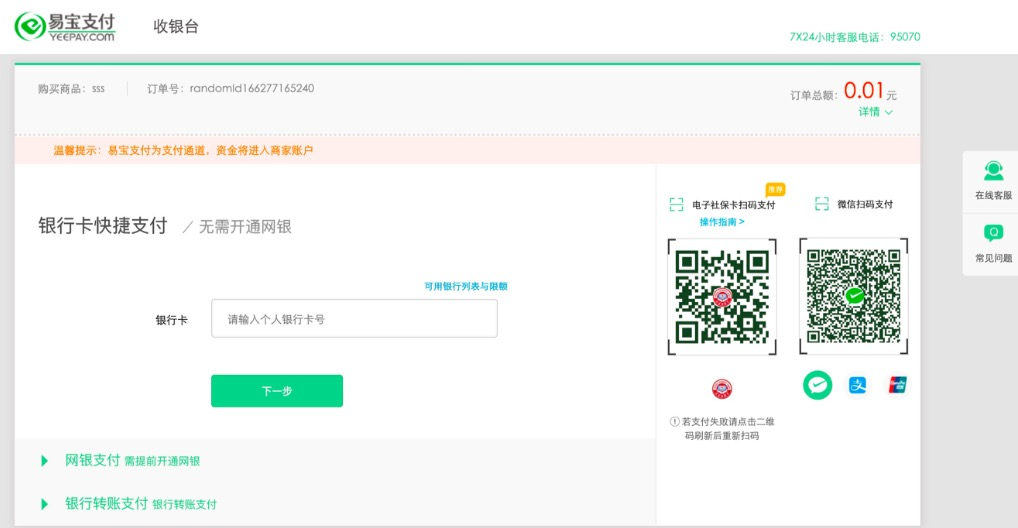Expand the 银行转账支付 section triangle
Viewport: 1018px width, 528px height.
(x=44, y=504)
